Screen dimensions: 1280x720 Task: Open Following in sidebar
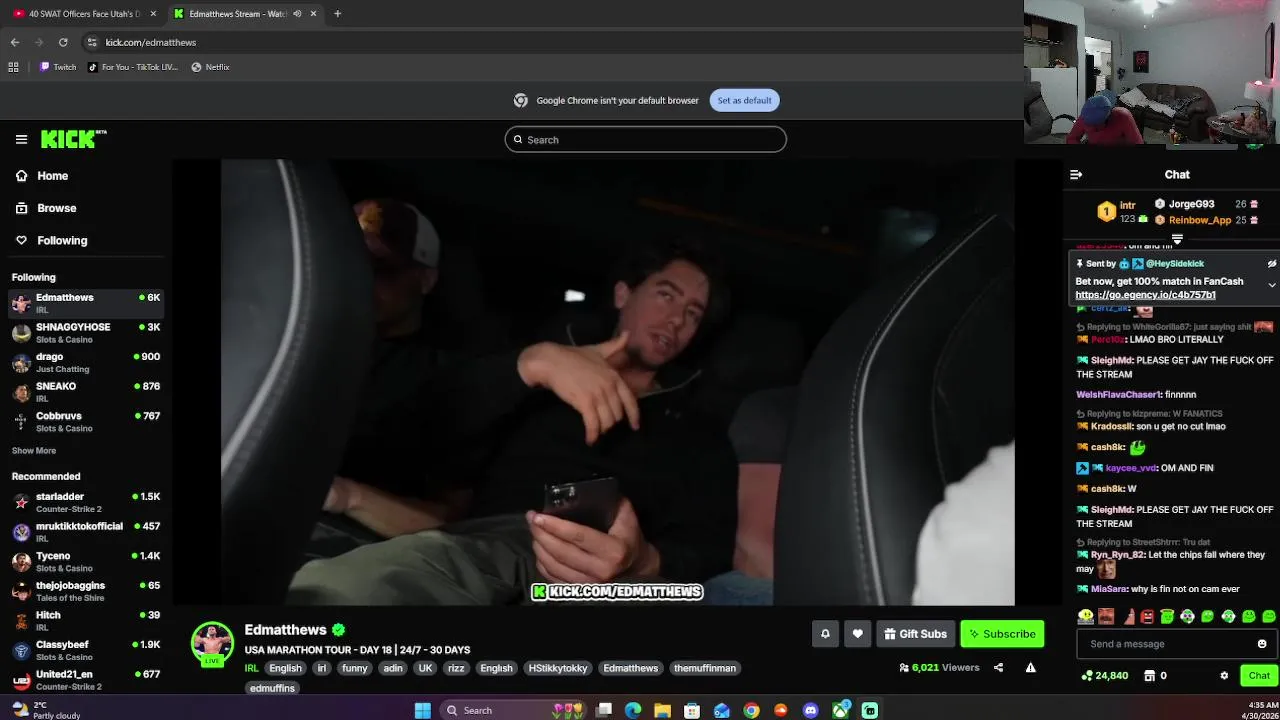51,240
